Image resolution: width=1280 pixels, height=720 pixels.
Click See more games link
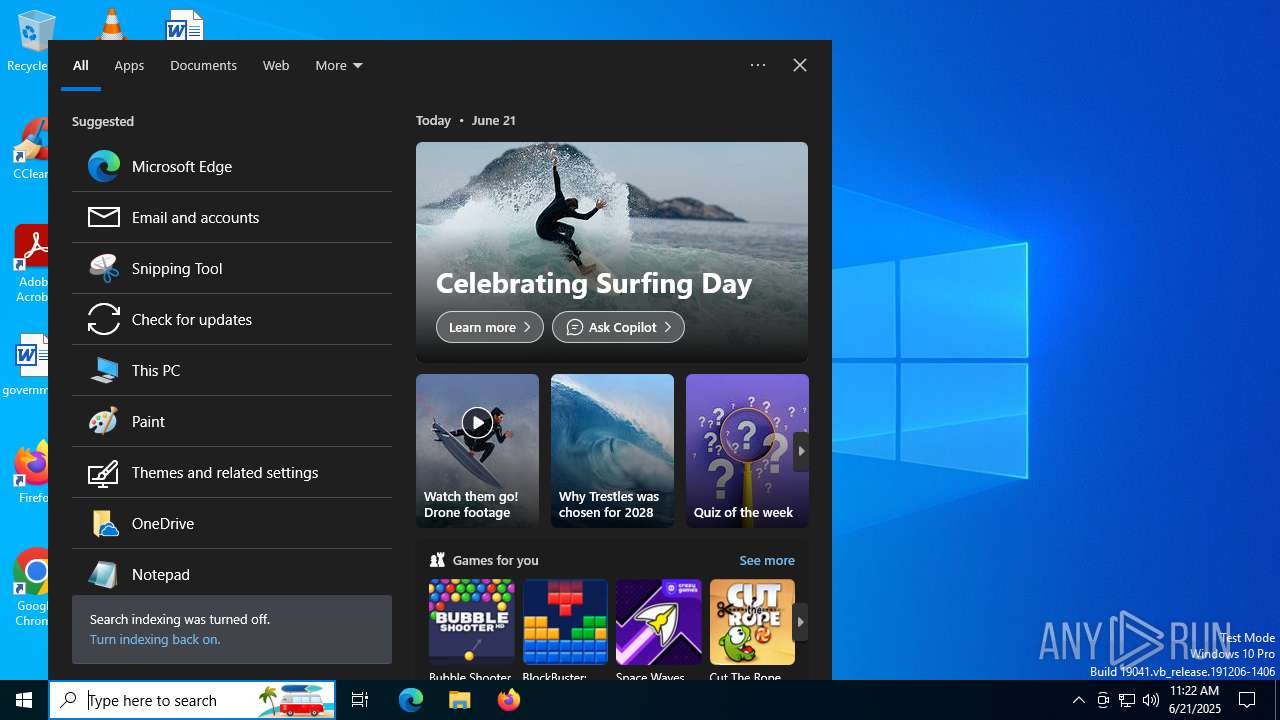(767, 560)
